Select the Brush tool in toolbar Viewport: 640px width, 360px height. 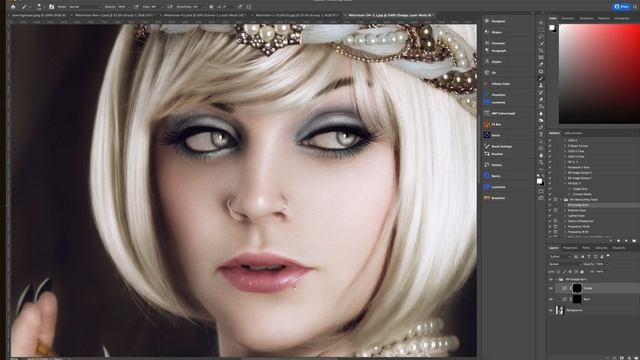[x=541, y=78]
